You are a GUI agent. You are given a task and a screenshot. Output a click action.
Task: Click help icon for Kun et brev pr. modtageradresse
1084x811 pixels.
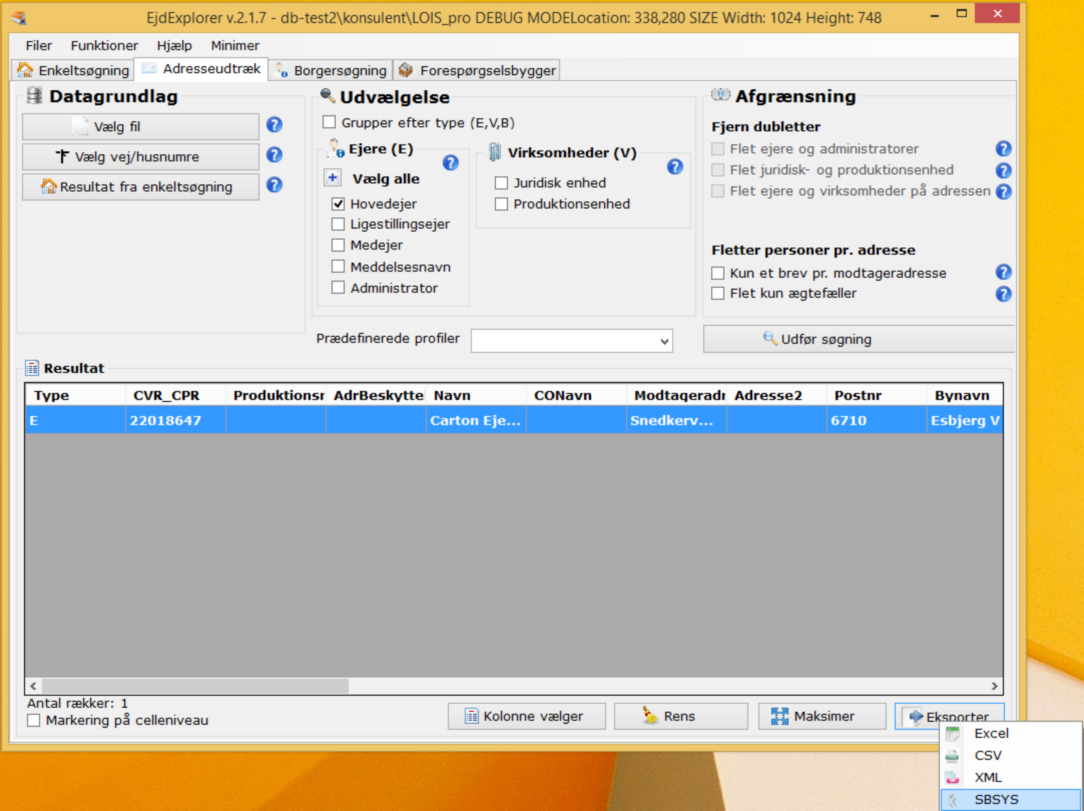1003,272
